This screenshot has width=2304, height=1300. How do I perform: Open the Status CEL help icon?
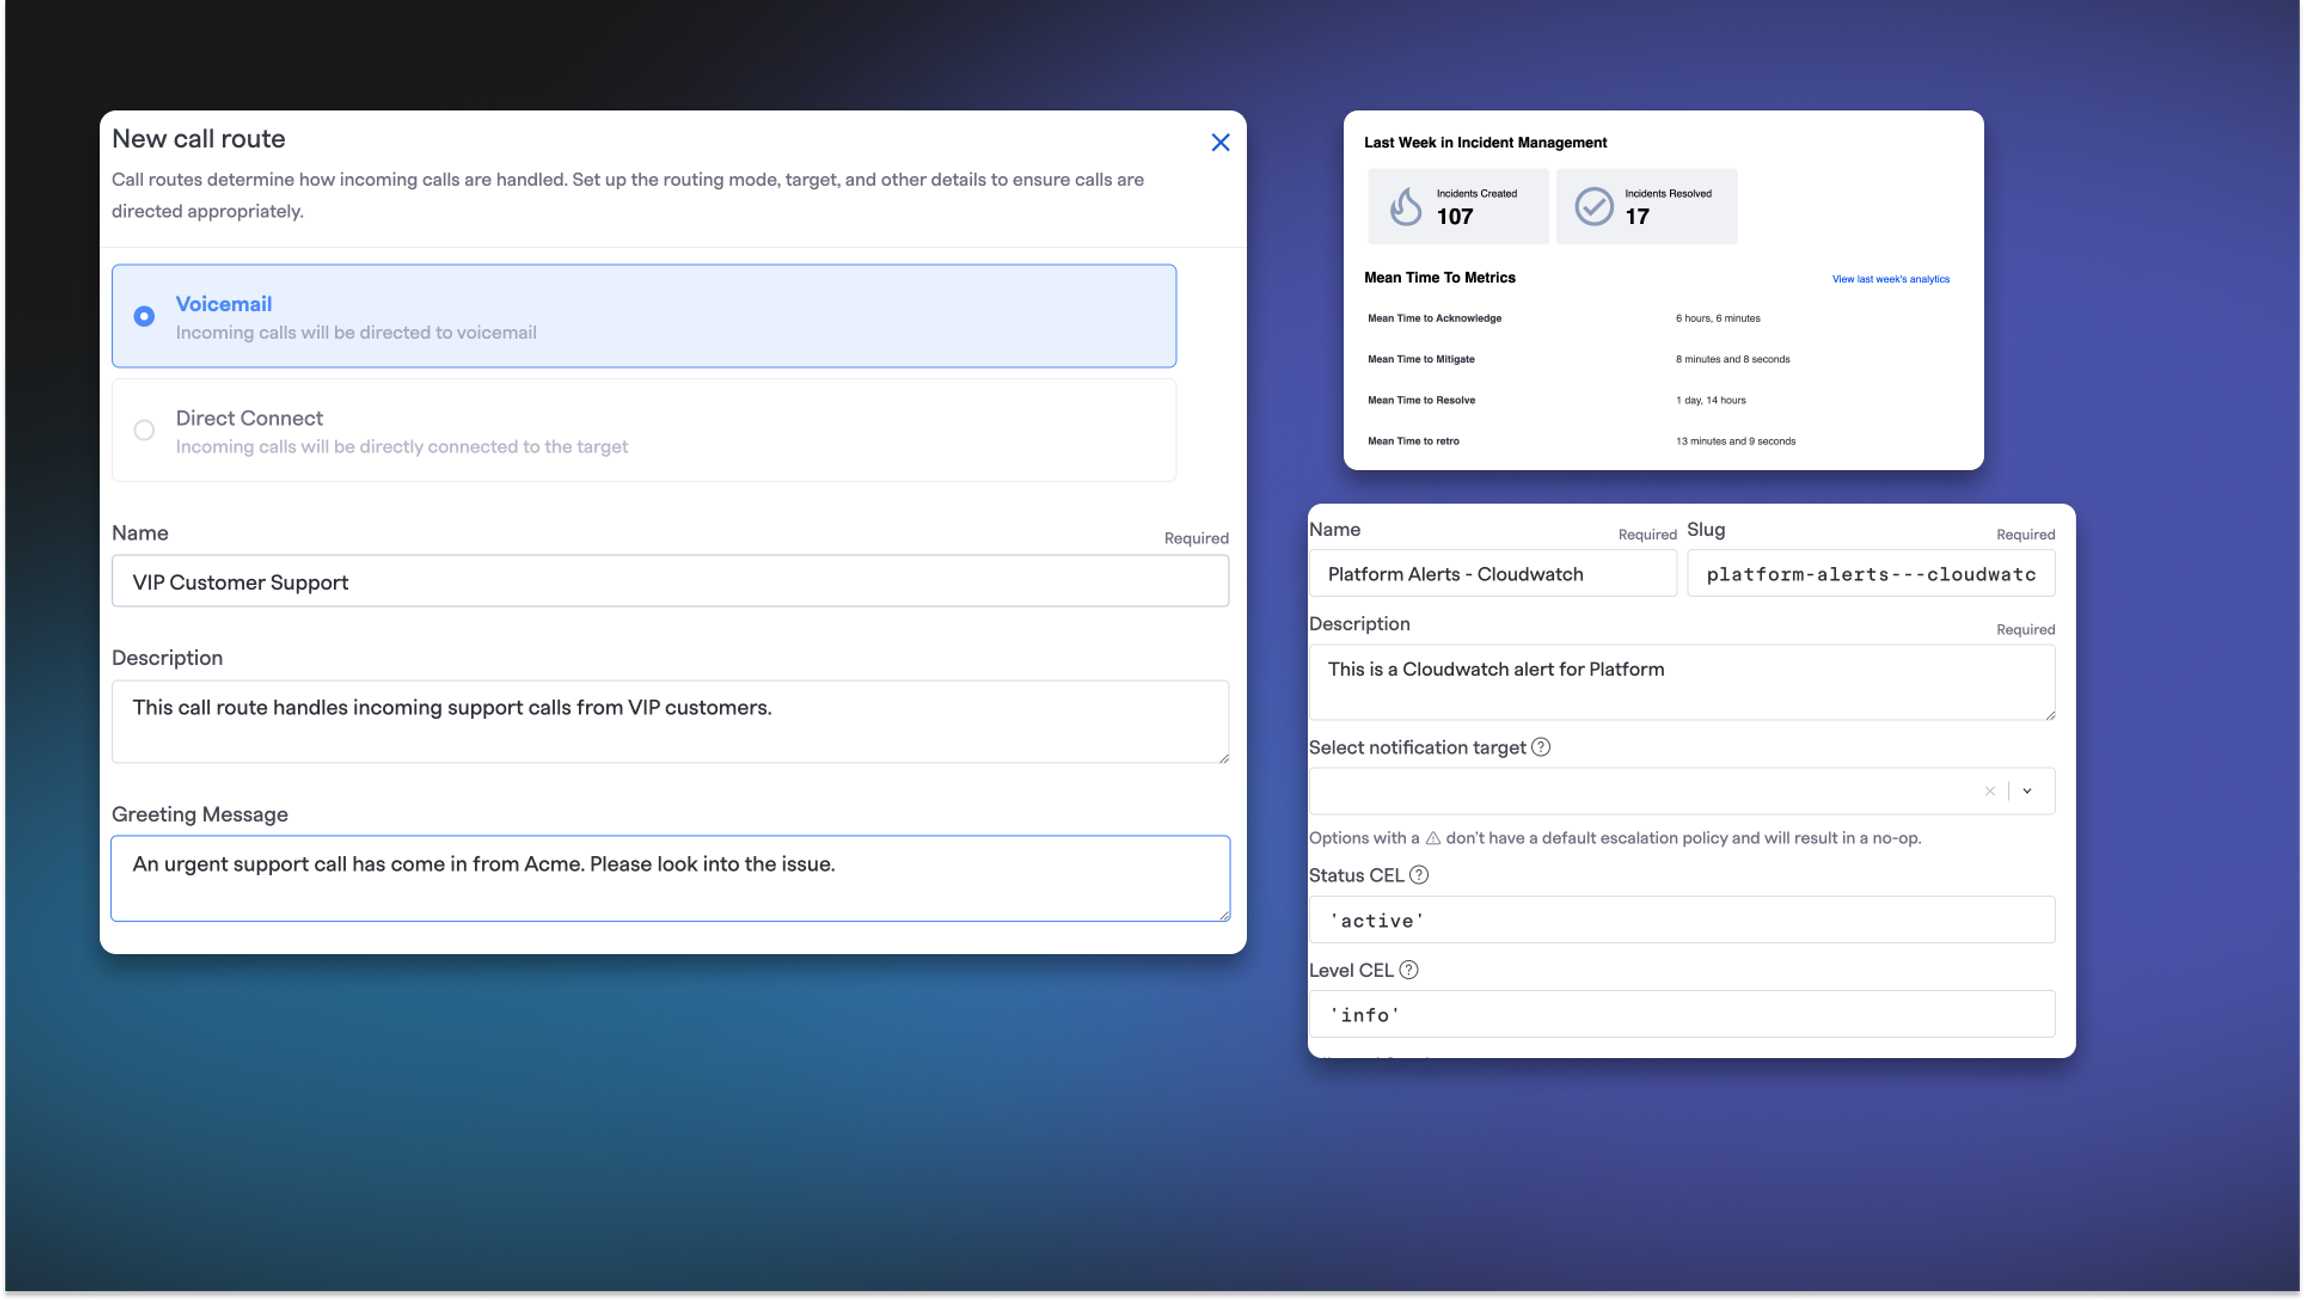pos(1419,875)
